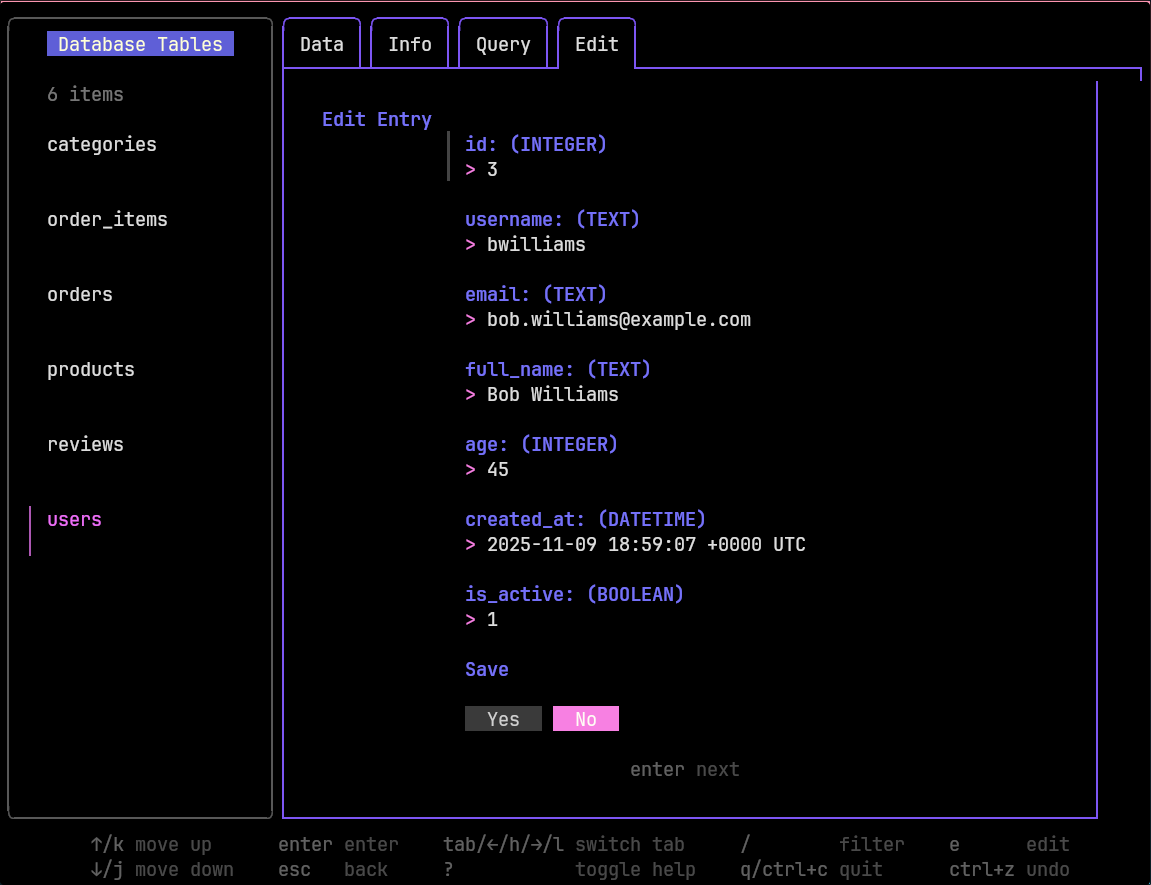1151x885 pixels.
Task: Click the 'toggle help' hint
Action: (x=636, y=869)
